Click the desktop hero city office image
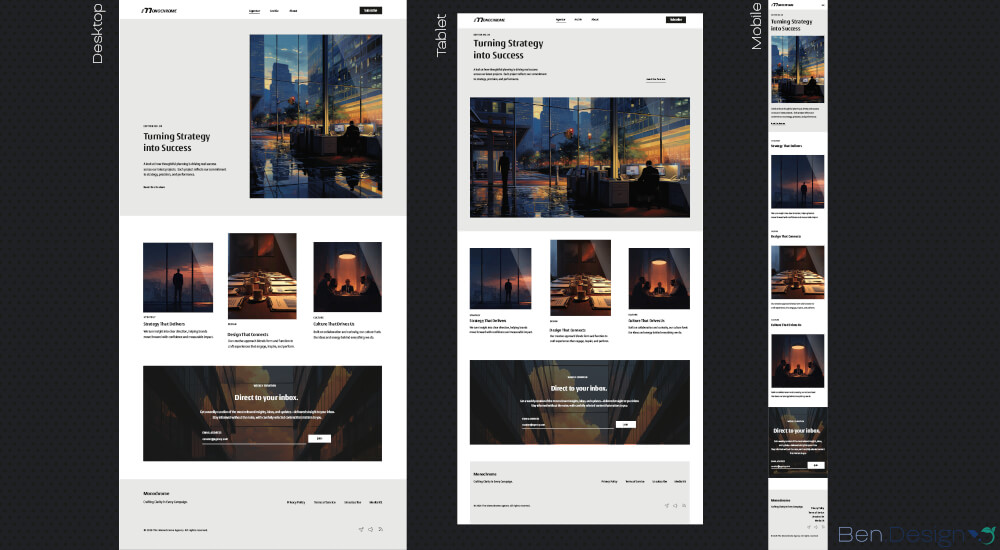 tap(315, 116)
